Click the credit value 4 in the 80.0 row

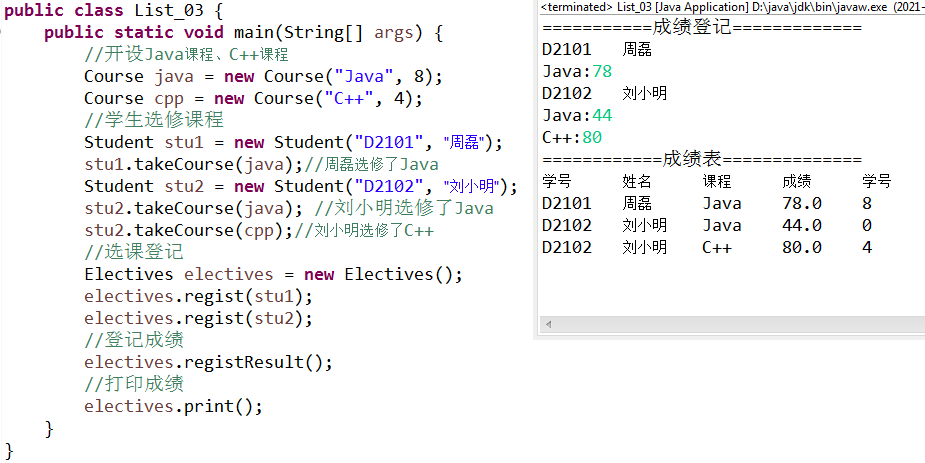click(x=867, y=247)
